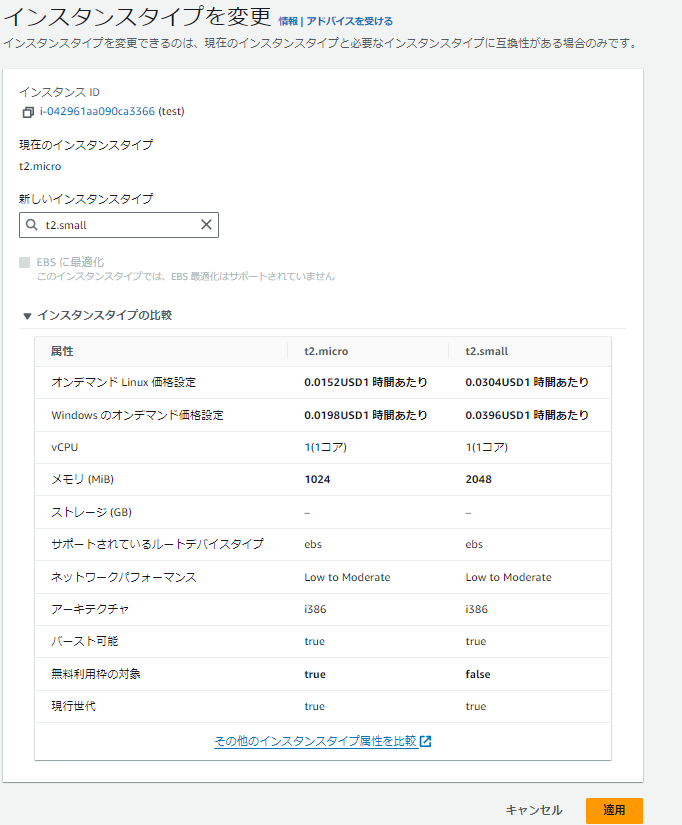Click the インスタンスタイプを変更 page heading
682x825 pixels.
(x=137, y=16)
